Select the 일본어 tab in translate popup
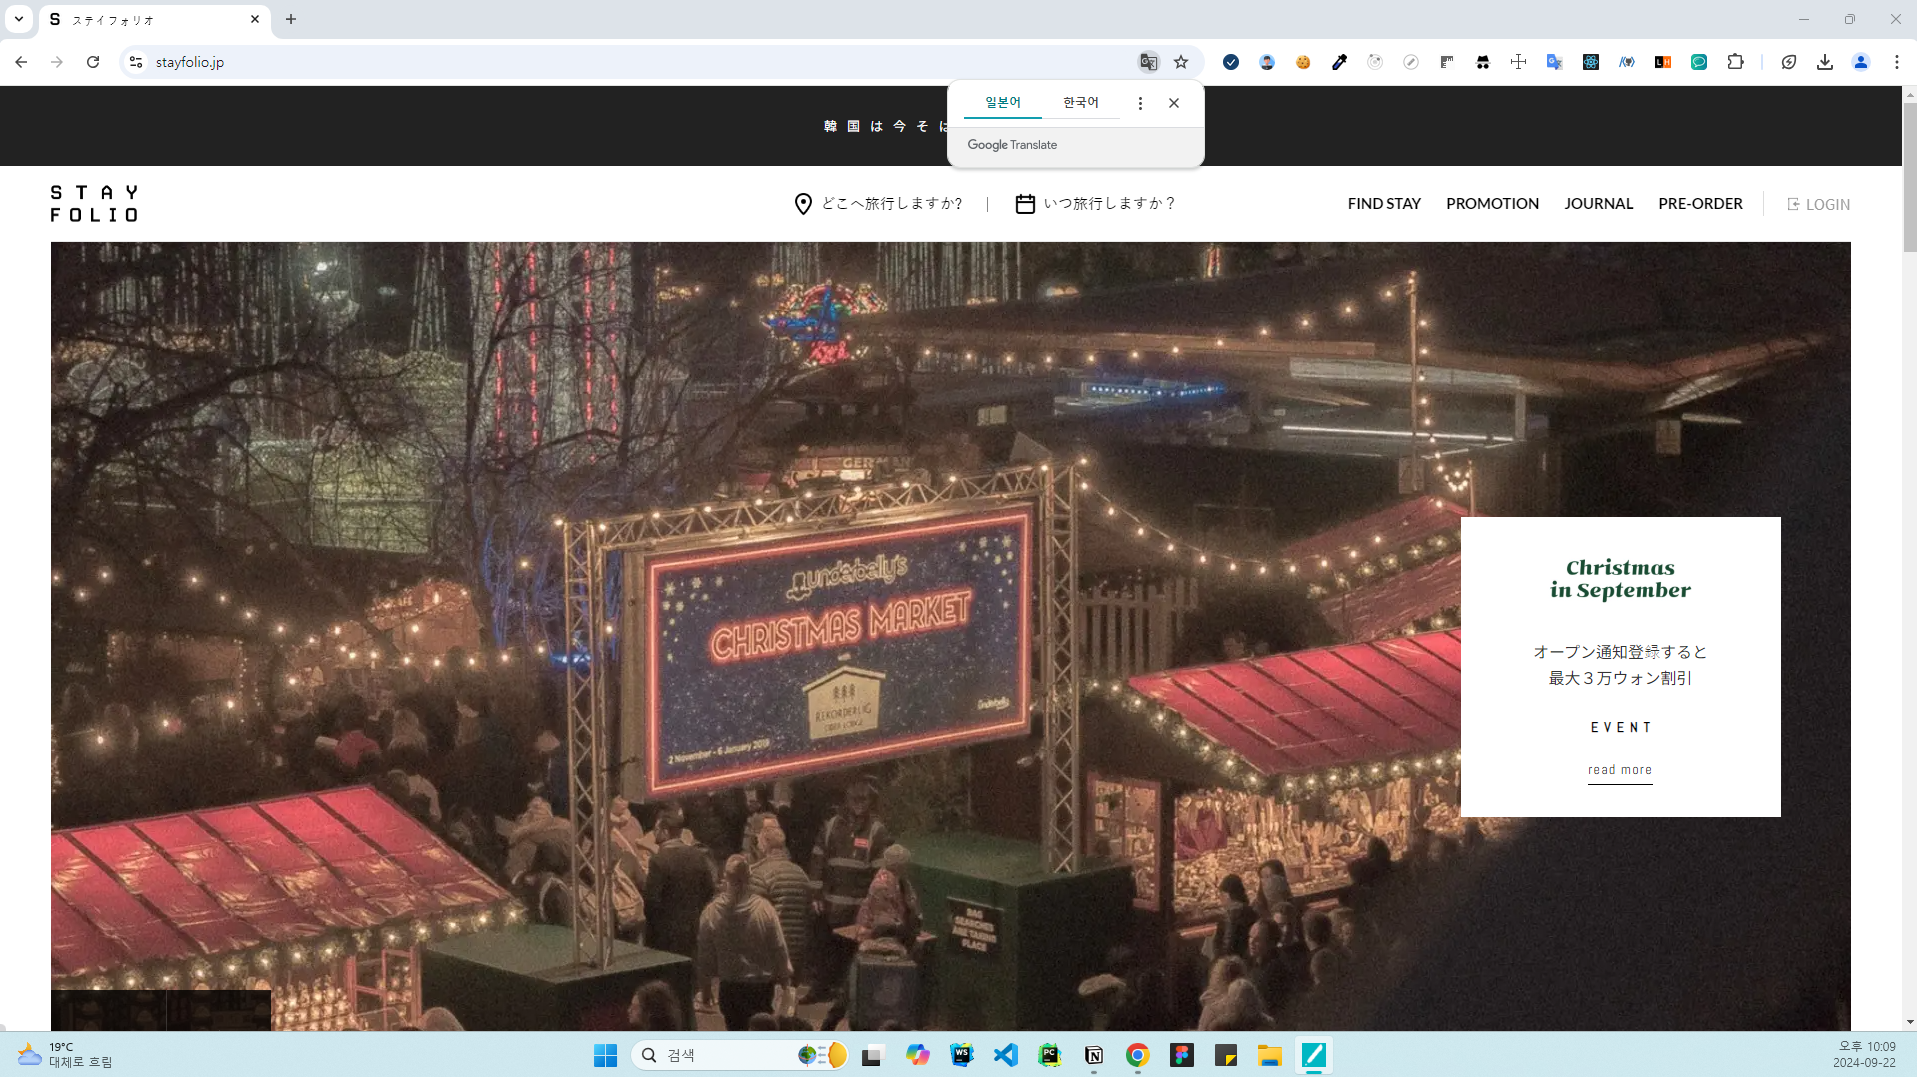Screen dimensions: 1917x1077 coord(1002,102)
